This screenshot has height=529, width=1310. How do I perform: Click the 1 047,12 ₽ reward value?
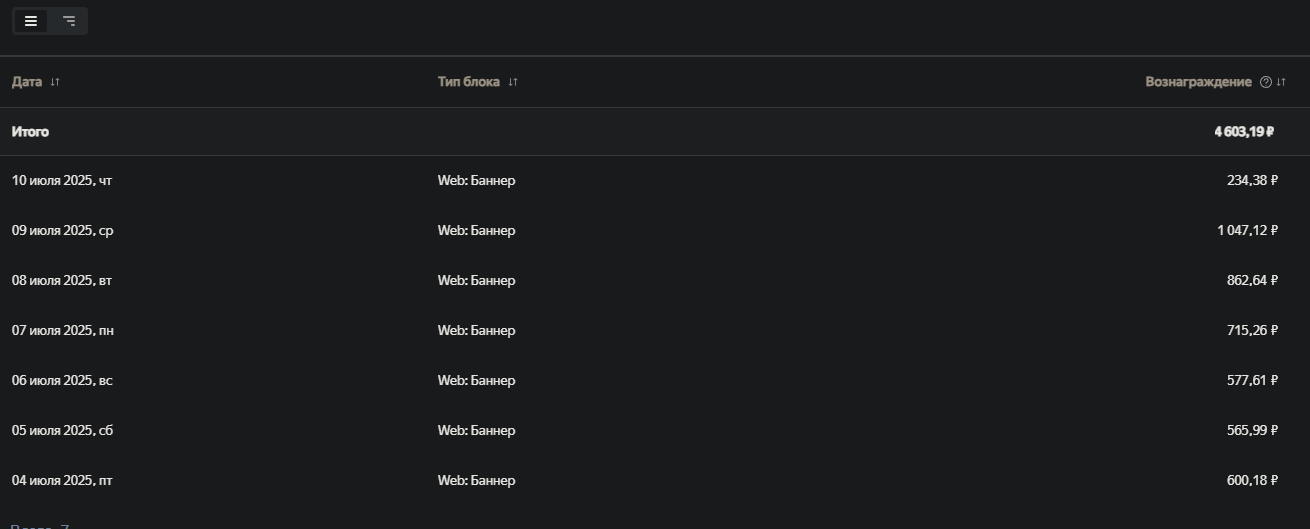coord(1247,231)
